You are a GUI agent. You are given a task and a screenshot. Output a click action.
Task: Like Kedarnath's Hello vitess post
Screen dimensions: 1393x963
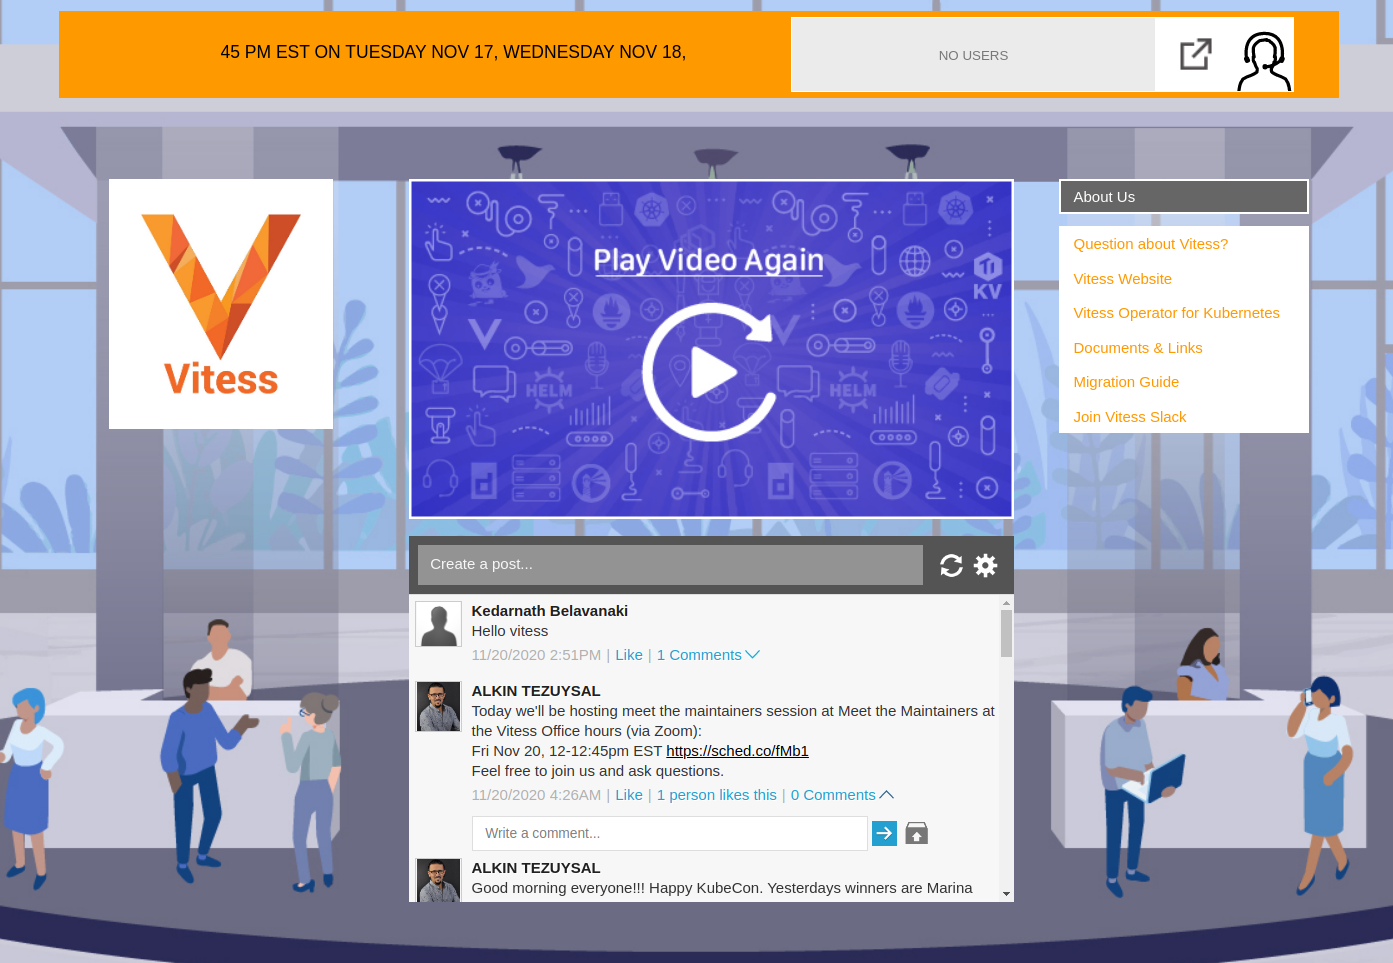(629, 655)
